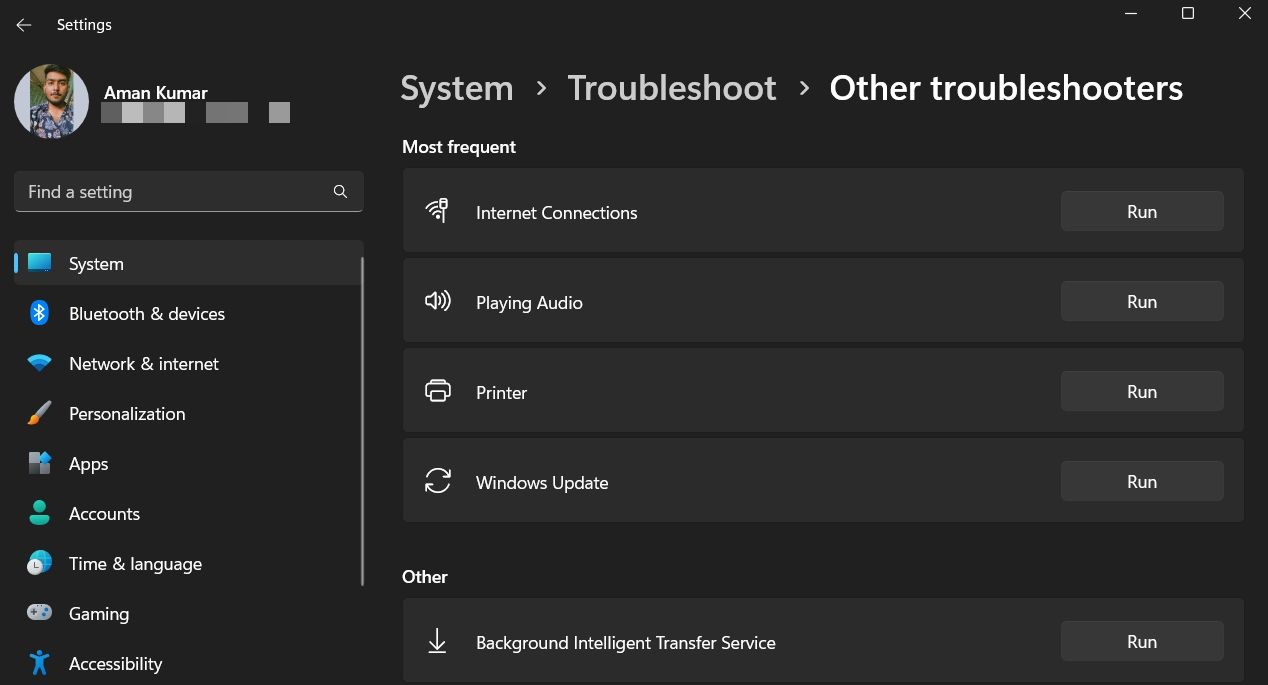
Task: Open Accessibility settings
Action: click(188, 662)
